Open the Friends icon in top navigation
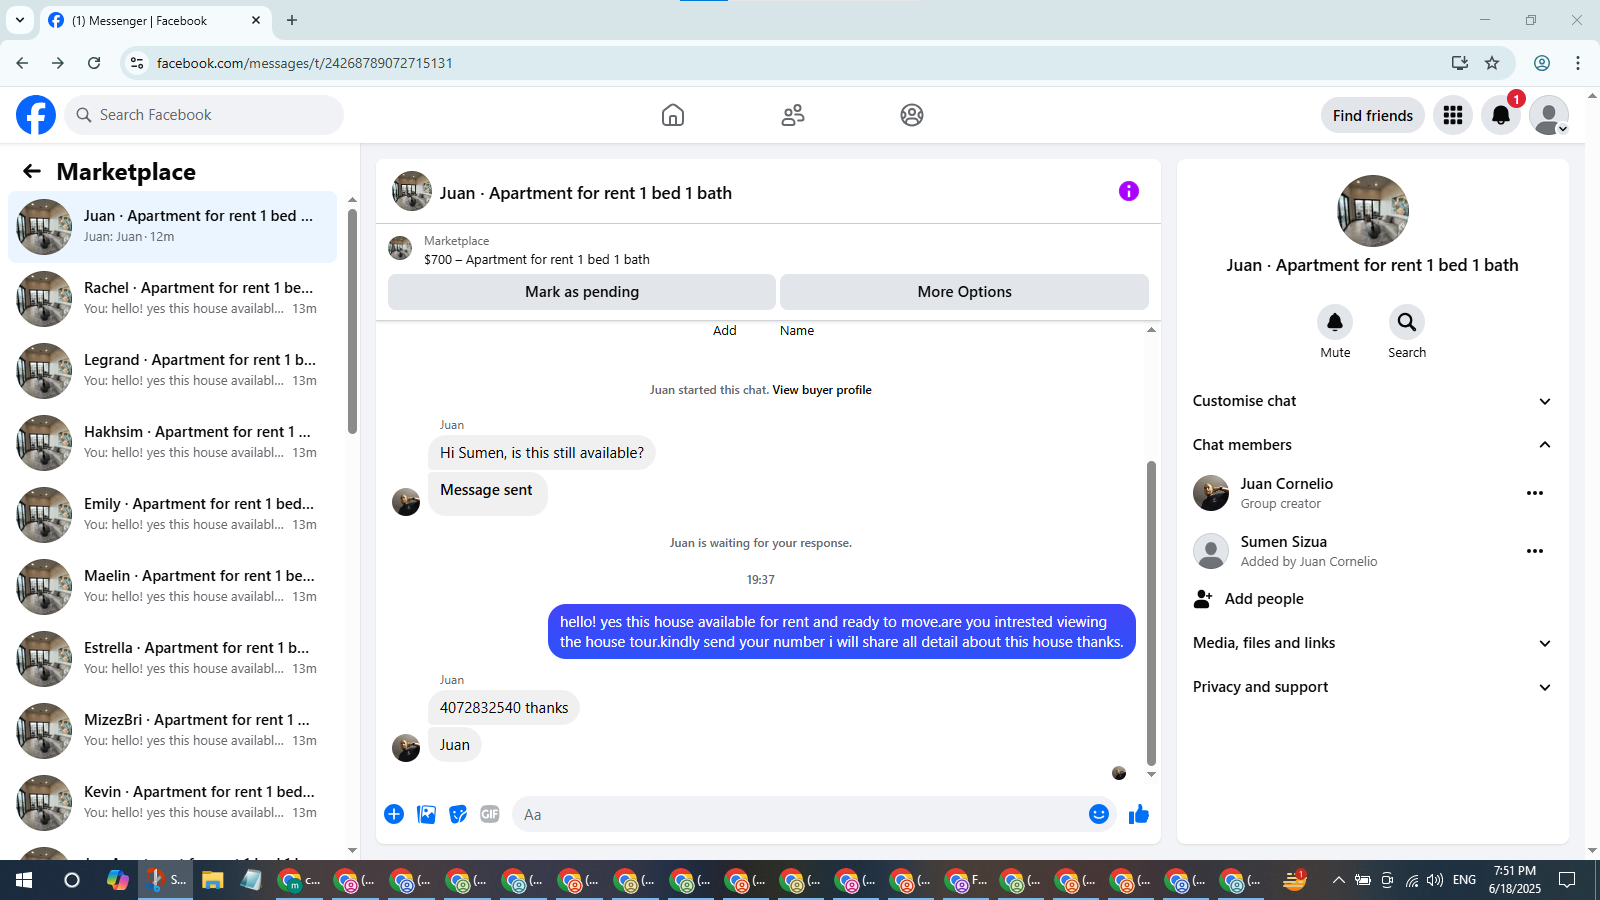Image resolution: width=1600 pixels, height=900 pixels. [x=793, y=115]
